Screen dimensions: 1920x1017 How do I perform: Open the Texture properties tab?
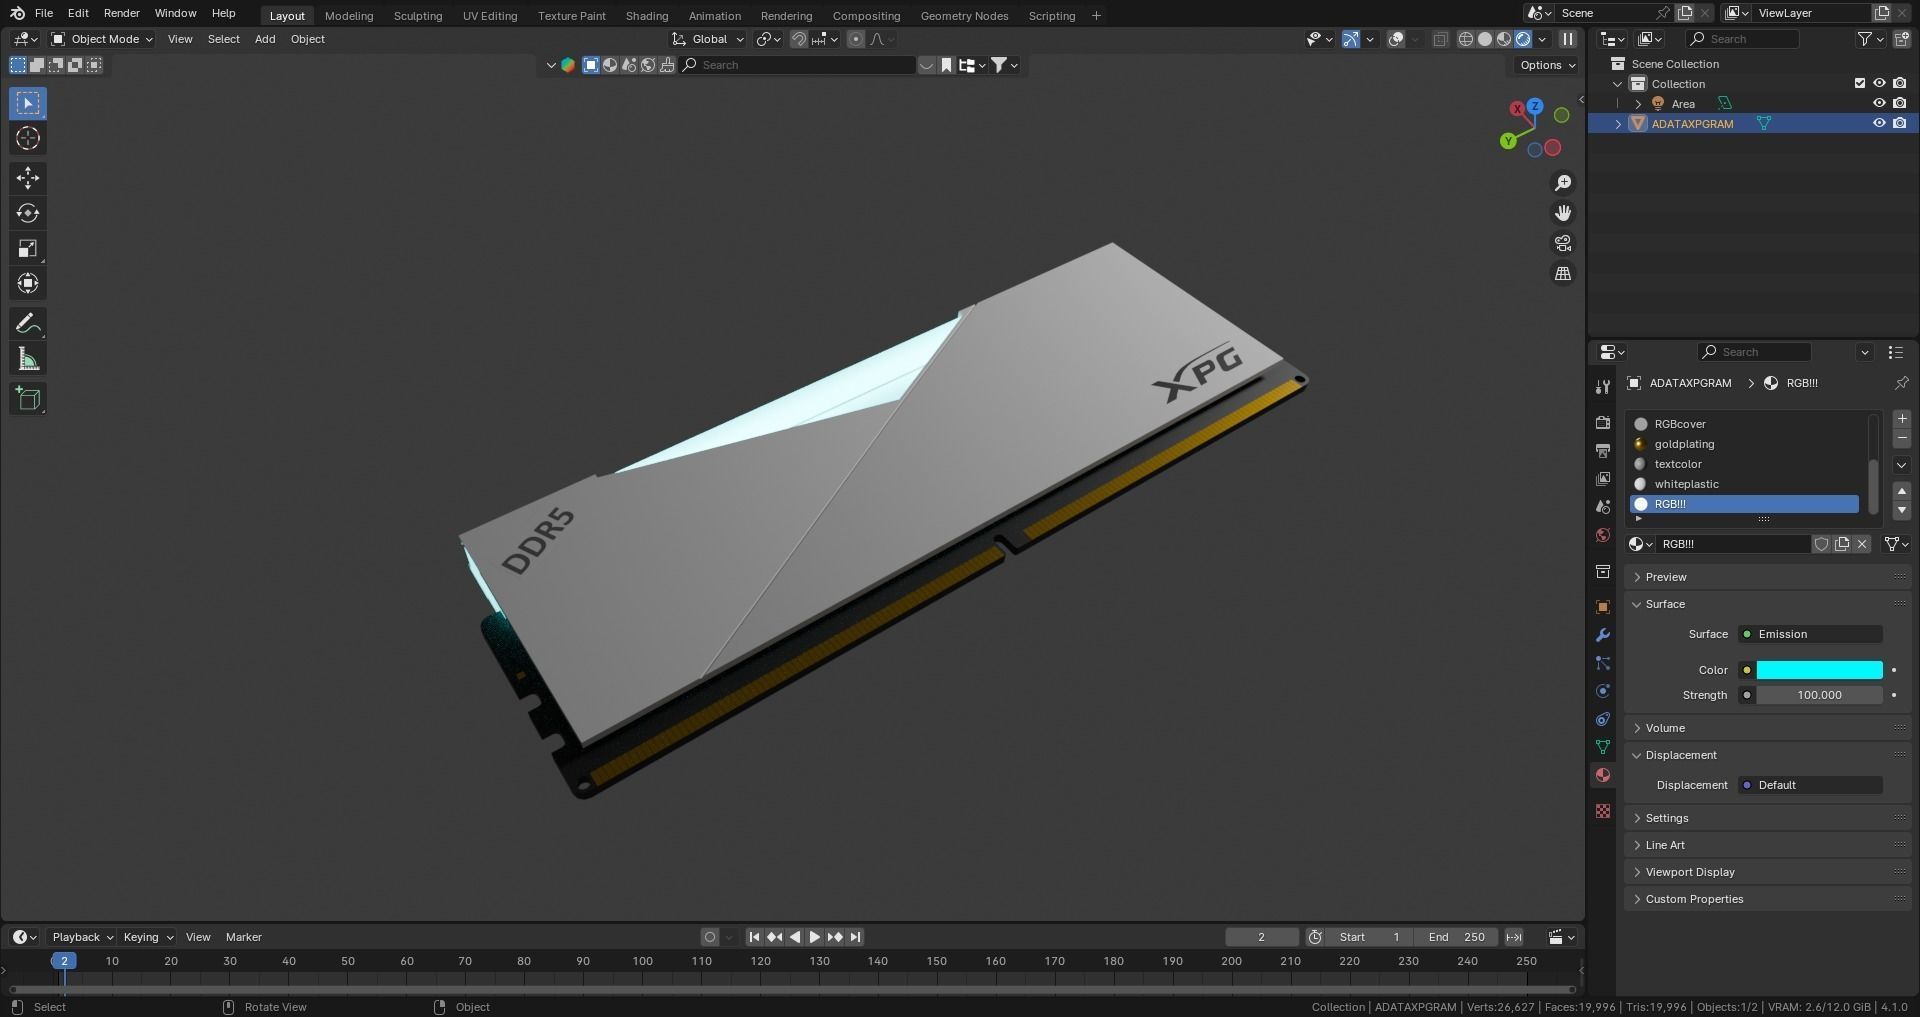coord(1603,811)
